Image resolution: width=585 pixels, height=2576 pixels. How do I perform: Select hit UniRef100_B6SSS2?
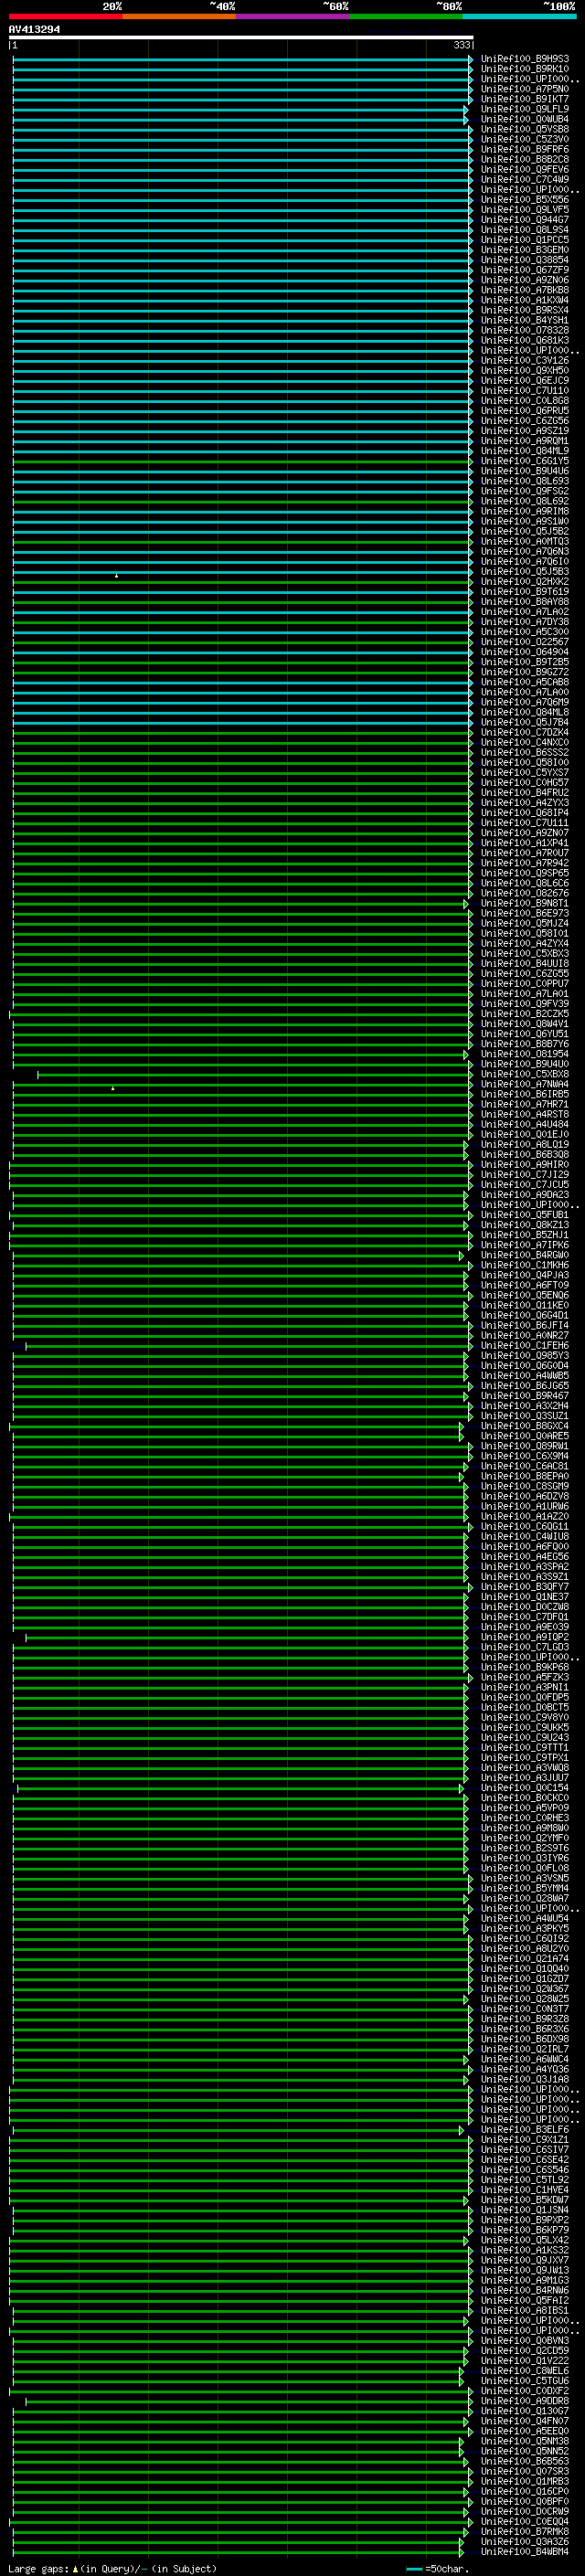coord(525,753)
